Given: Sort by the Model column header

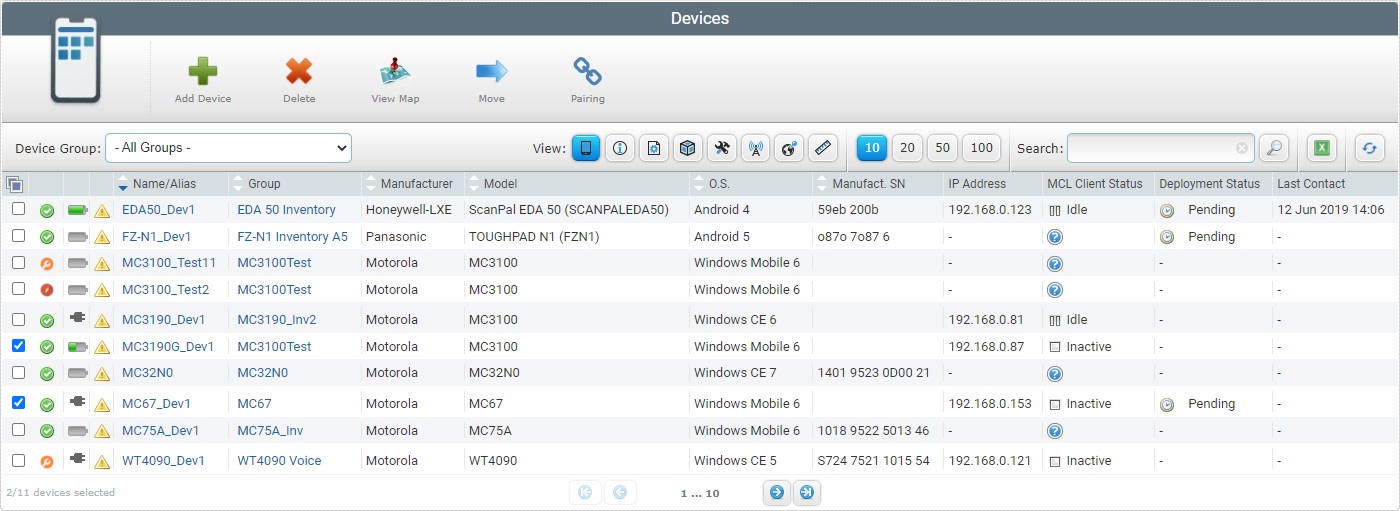Looking at the screenshot, I should (501, 184).
